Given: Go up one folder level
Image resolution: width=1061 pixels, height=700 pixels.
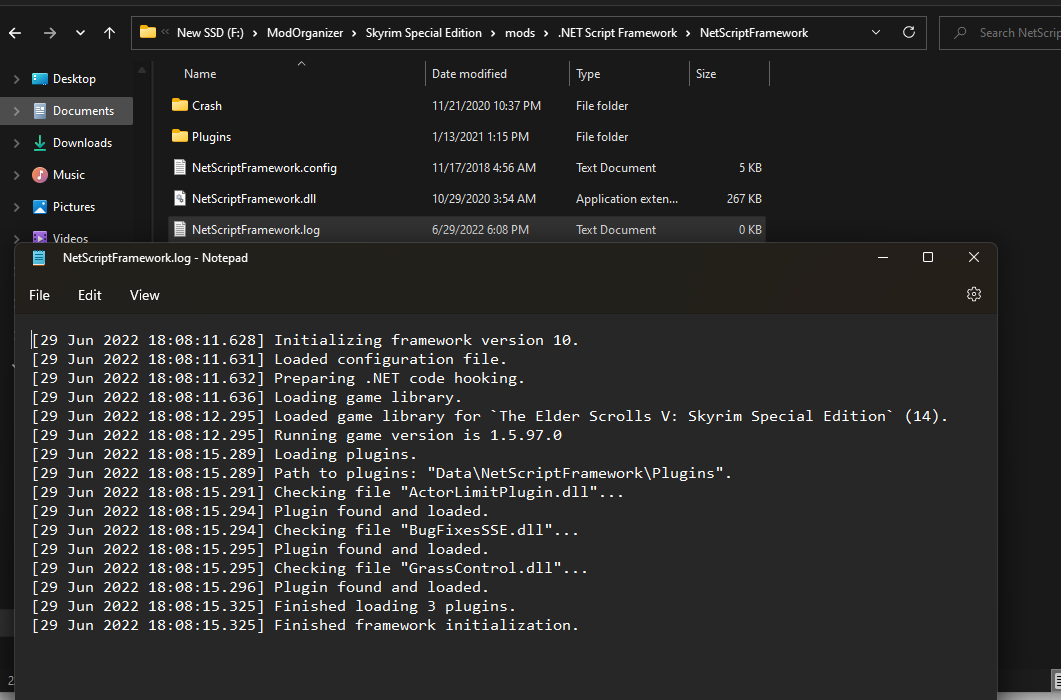Looking at the screenshot, I should tap(110, 32).
